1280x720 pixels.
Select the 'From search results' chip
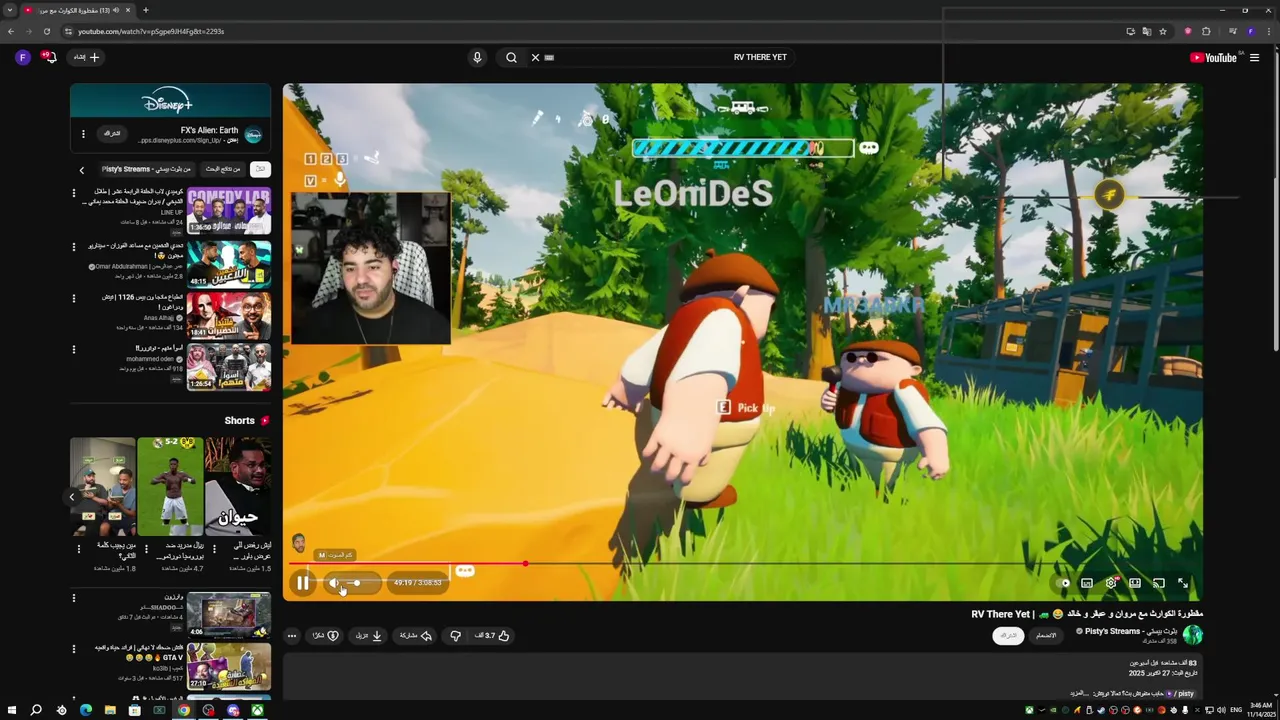coord(222,169)
